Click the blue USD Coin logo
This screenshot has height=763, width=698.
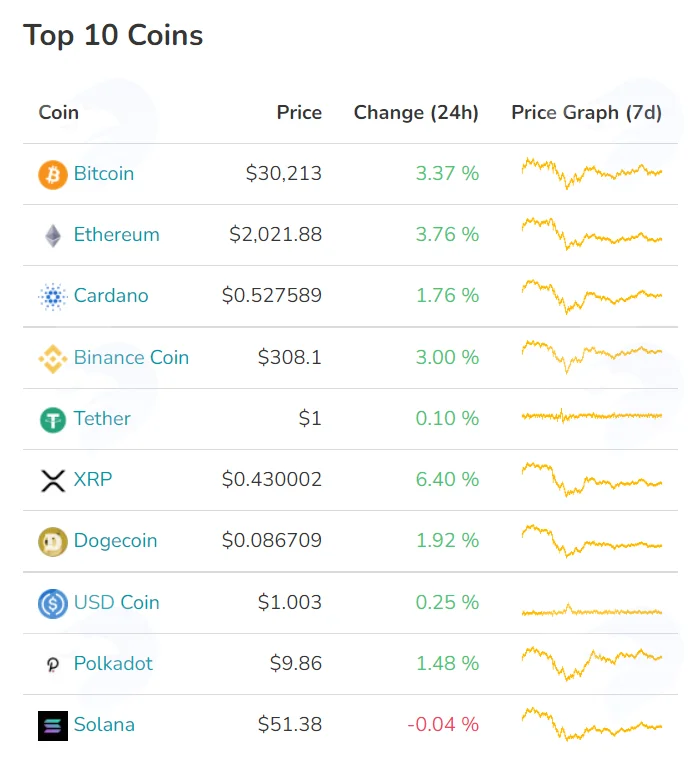(x=53, y=603)
